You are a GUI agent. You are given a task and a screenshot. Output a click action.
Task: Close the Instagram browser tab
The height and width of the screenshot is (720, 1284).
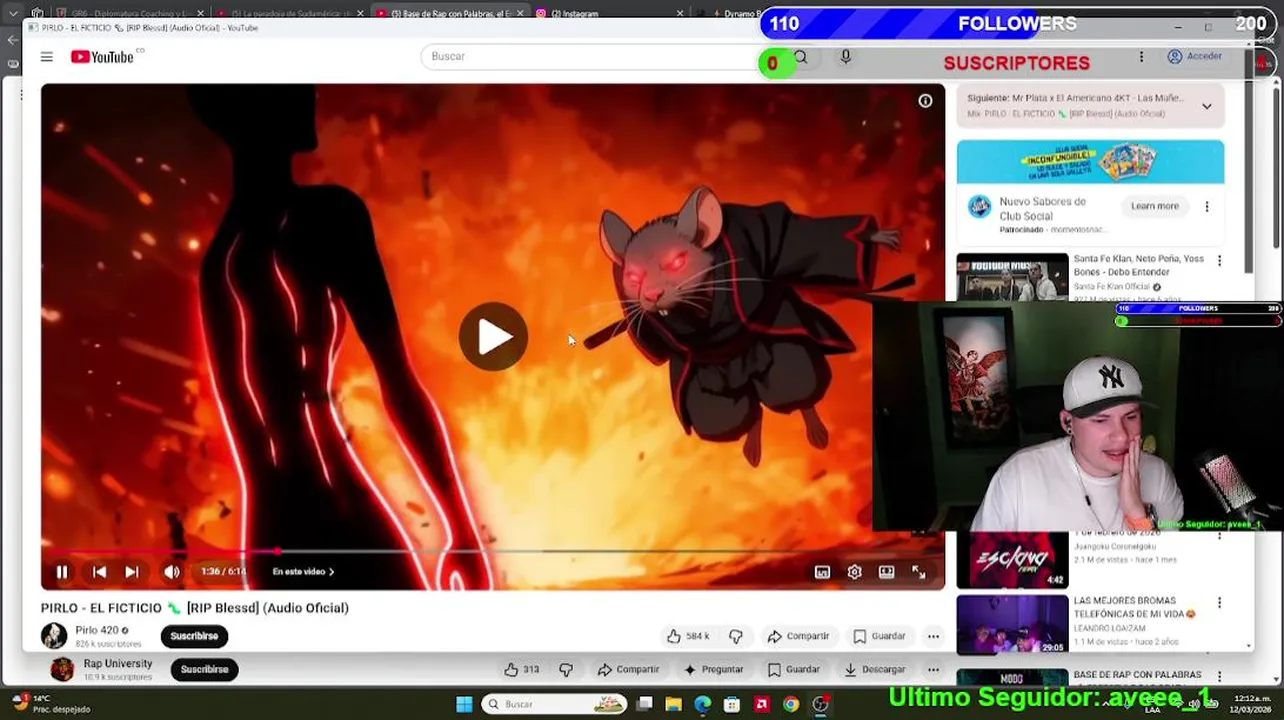click(x=680, y=13)
